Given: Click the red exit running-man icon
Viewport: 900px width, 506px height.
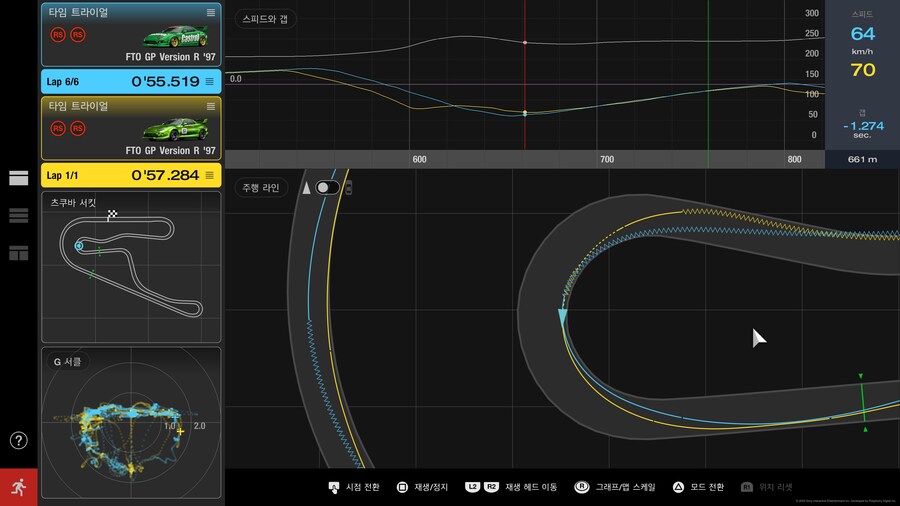Looking at the screenshot, I should tap(19, 486).
